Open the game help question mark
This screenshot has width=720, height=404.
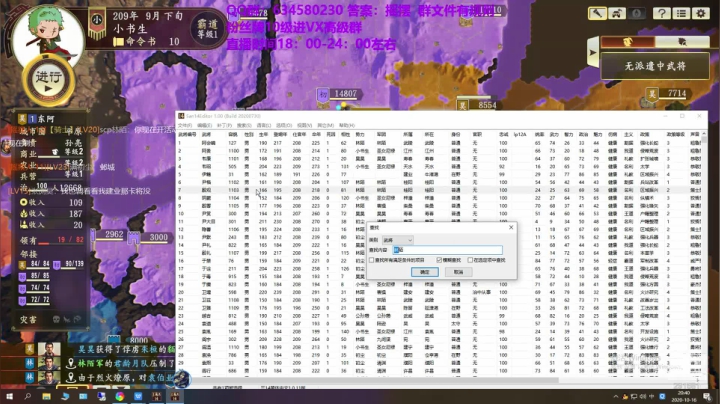point(661,13)
